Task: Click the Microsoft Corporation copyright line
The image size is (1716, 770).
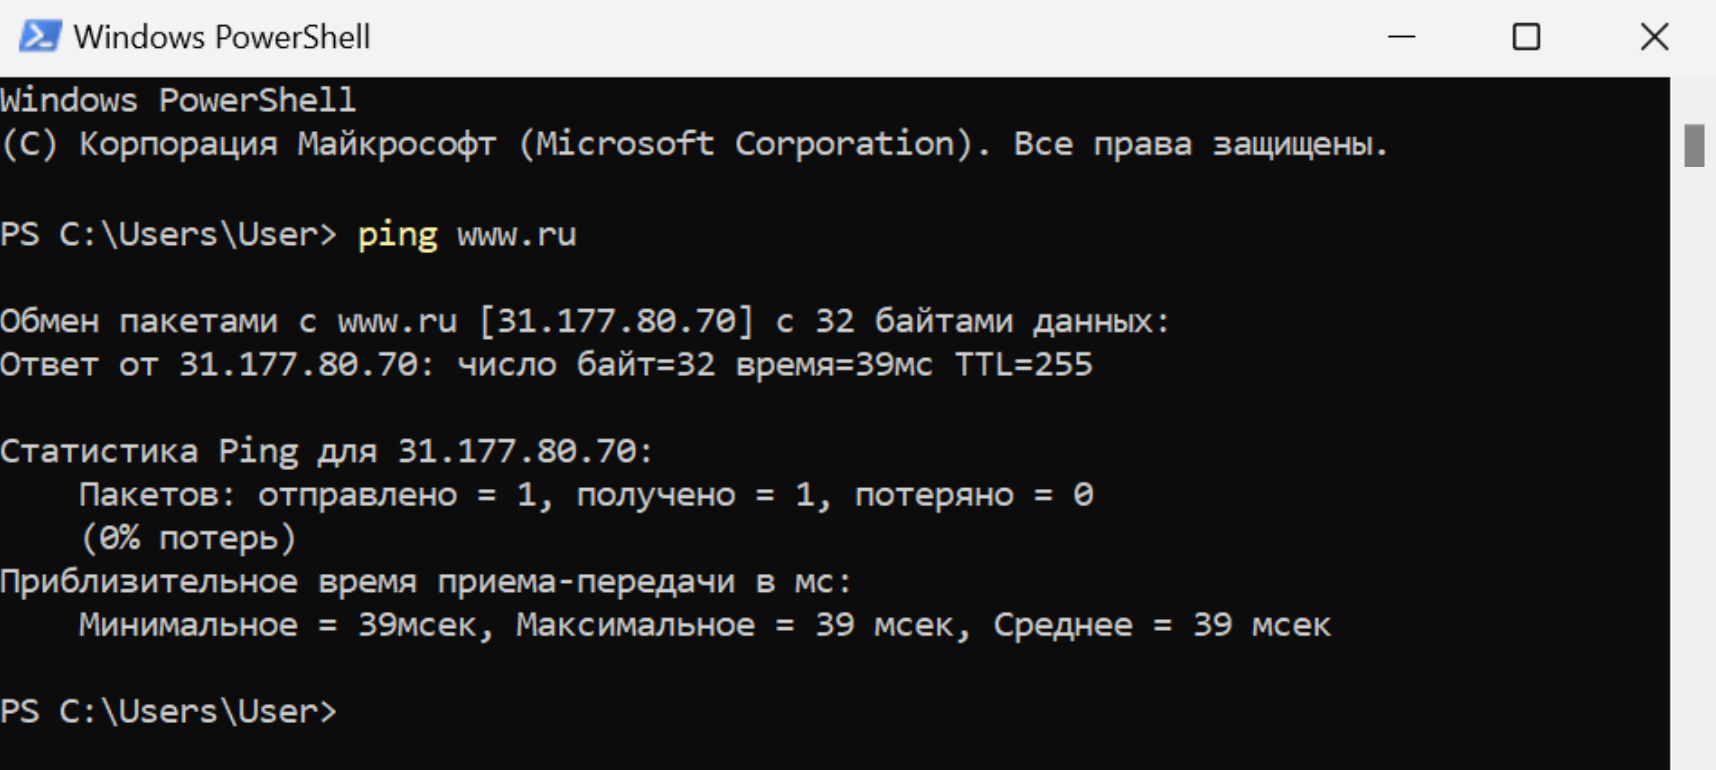Action: click(x=695, y=144)
